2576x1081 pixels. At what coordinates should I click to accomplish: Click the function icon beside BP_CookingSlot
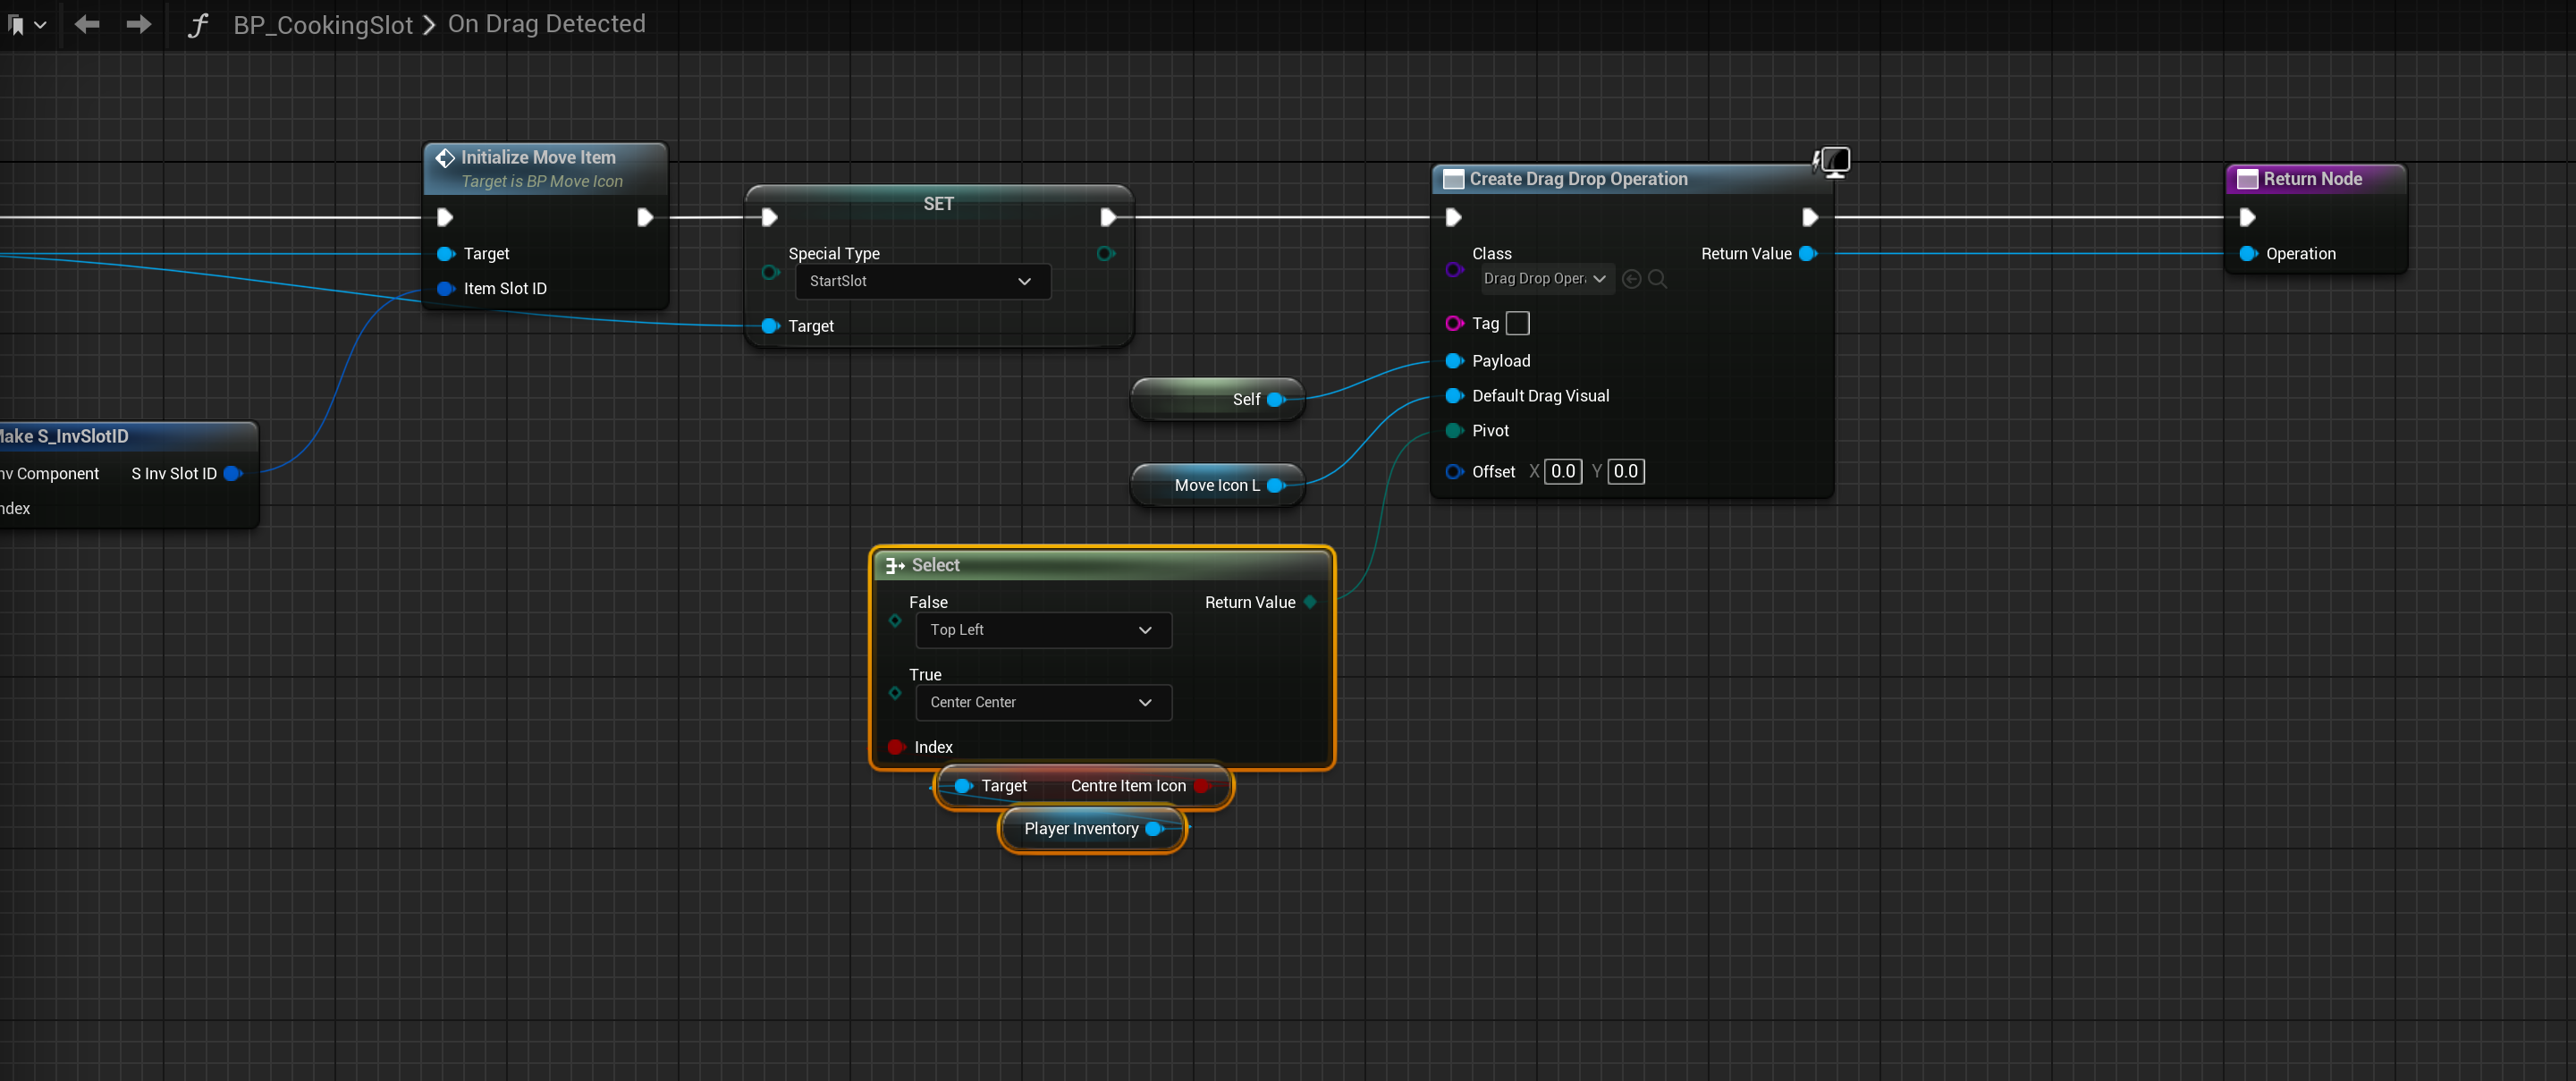197,25
